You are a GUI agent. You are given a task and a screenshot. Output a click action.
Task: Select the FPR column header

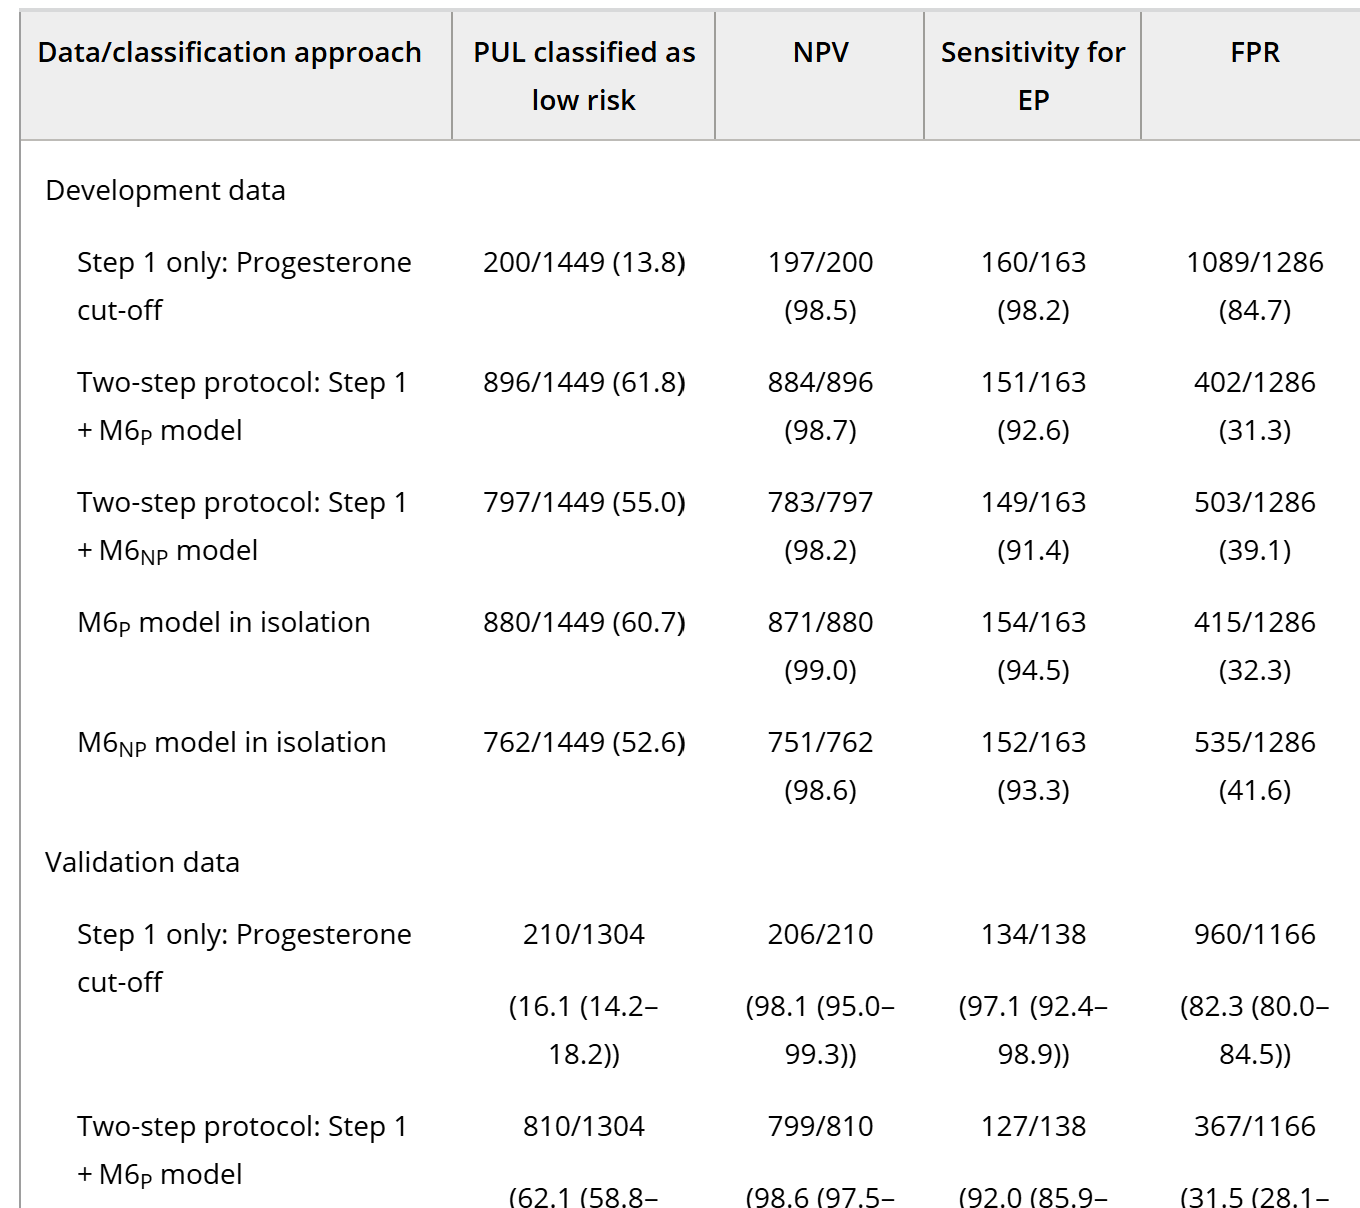pyautogui.click(x=1254, y=53)
